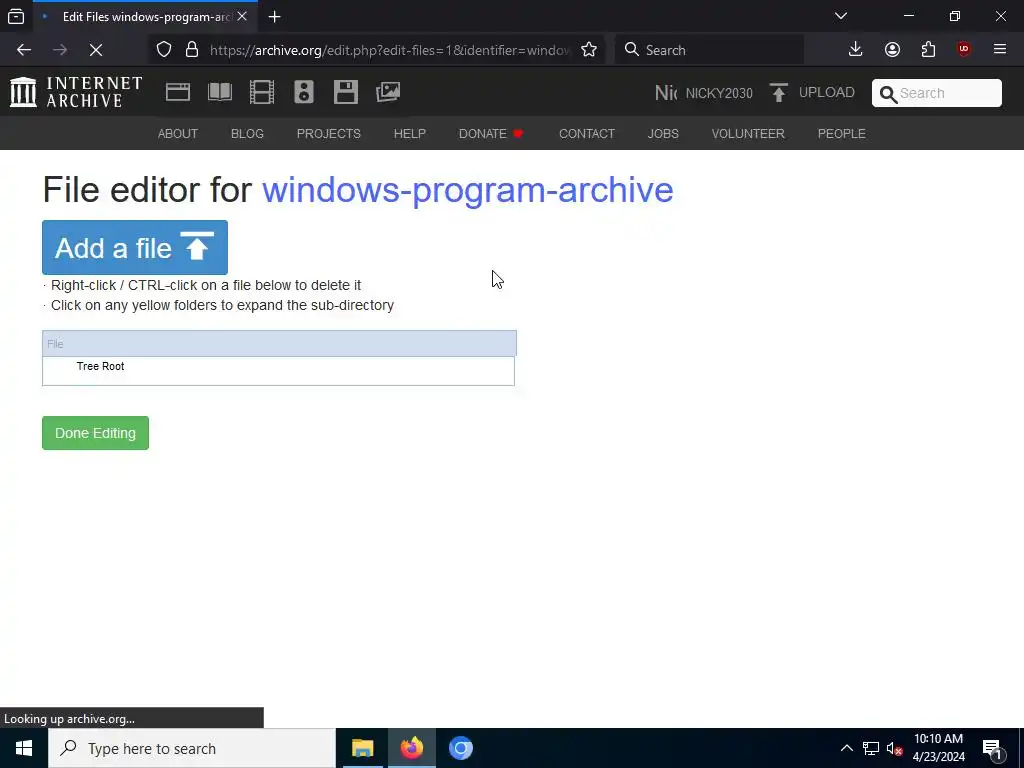
Task: Open the Windows Start menu
Action: 24,748
